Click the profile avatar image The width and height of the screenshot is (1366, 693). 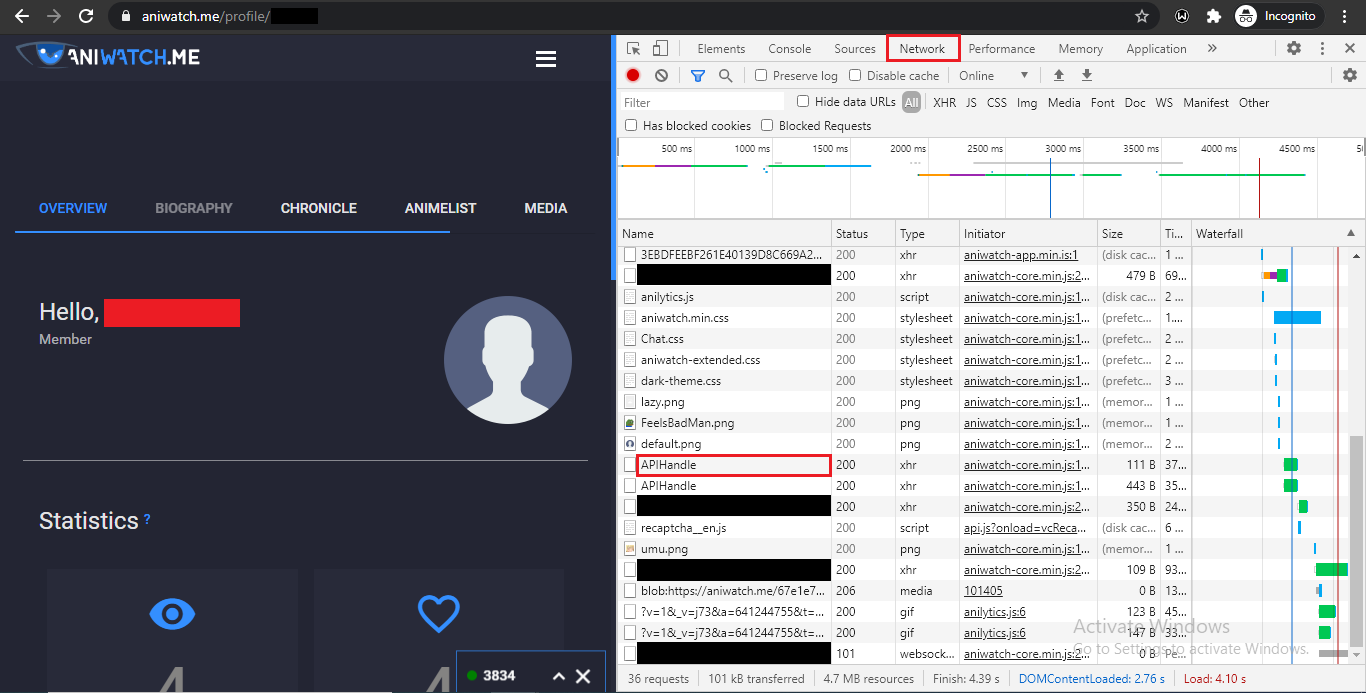tap(508, 360)
